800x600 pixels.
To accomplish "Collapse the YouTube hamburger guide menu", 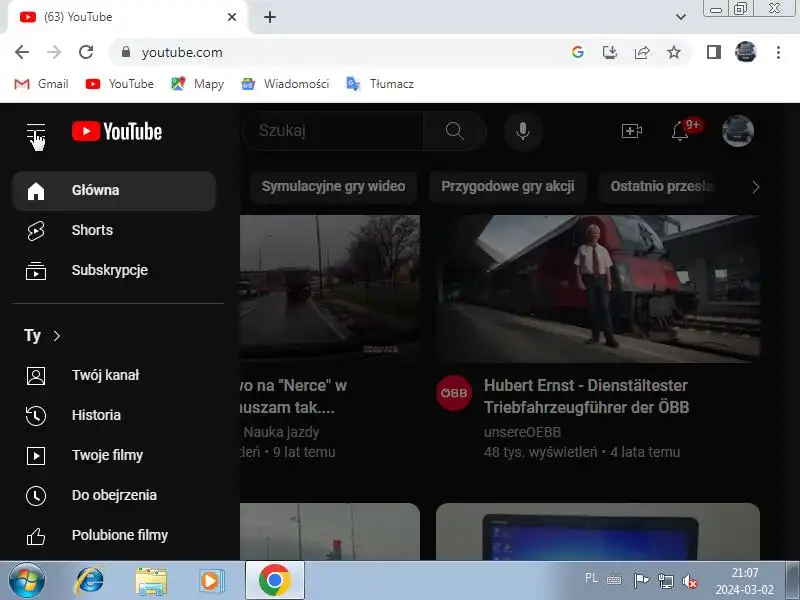I will pyautogui.click(x=36, y=132).
